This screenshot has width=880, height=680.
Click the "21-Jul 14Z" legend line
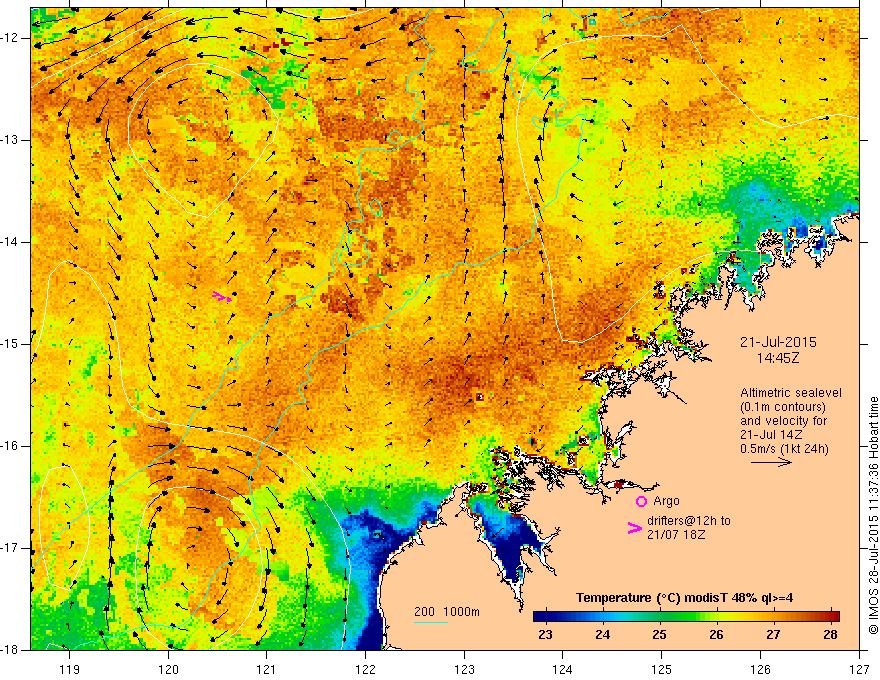(771, 435)
